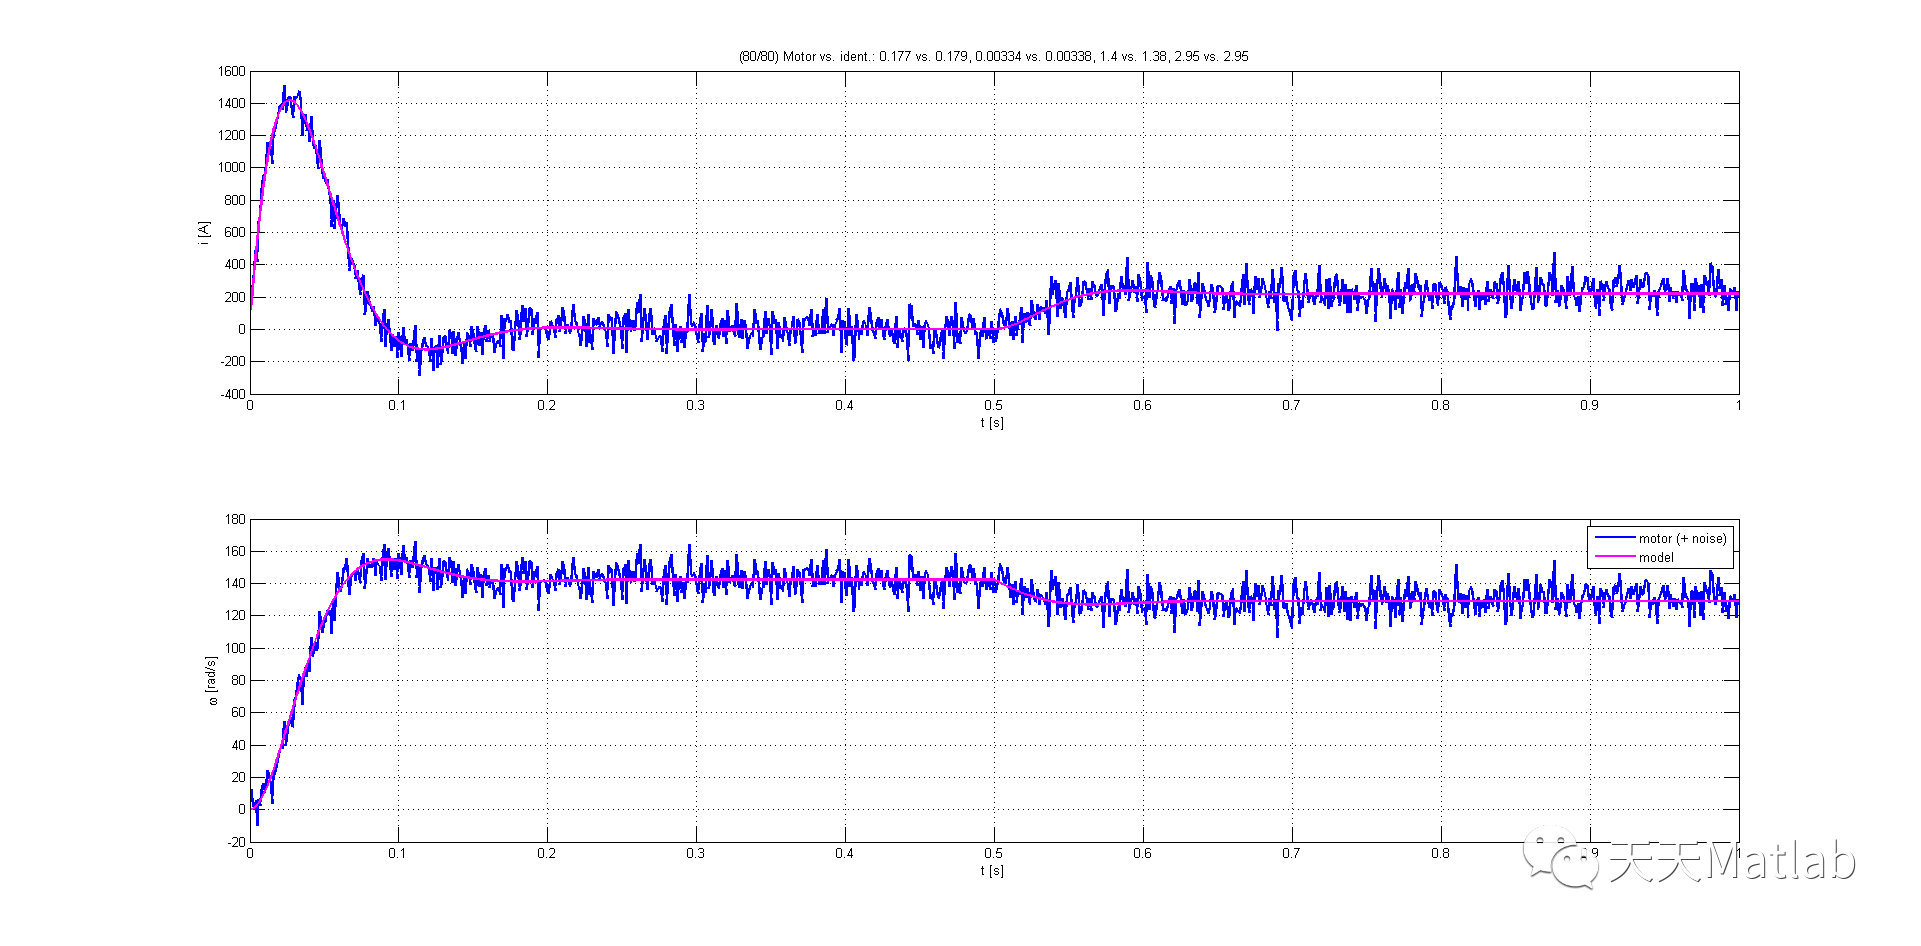
Task: Click the '1600' tick on current axis
Action: pyautogui.click(x=231, y=71)
